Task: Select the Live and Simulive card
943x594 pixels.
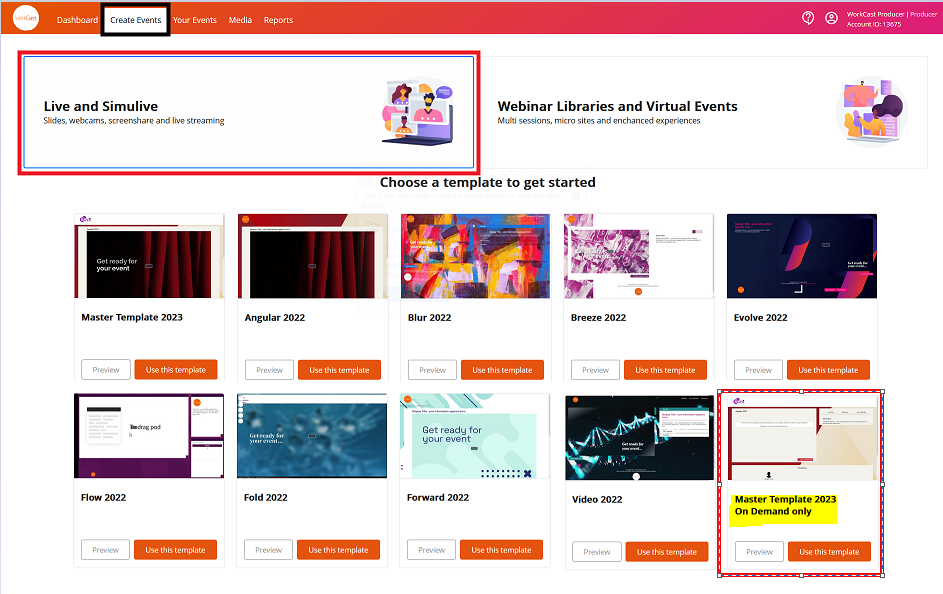Action: pos(249,112)
